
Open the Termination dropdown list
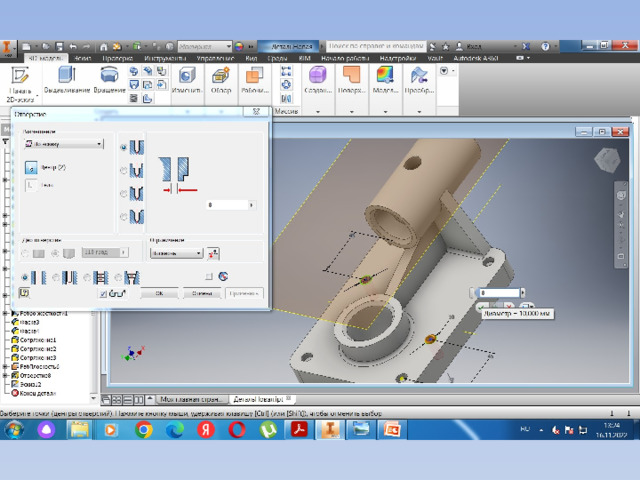click(176, 253)
